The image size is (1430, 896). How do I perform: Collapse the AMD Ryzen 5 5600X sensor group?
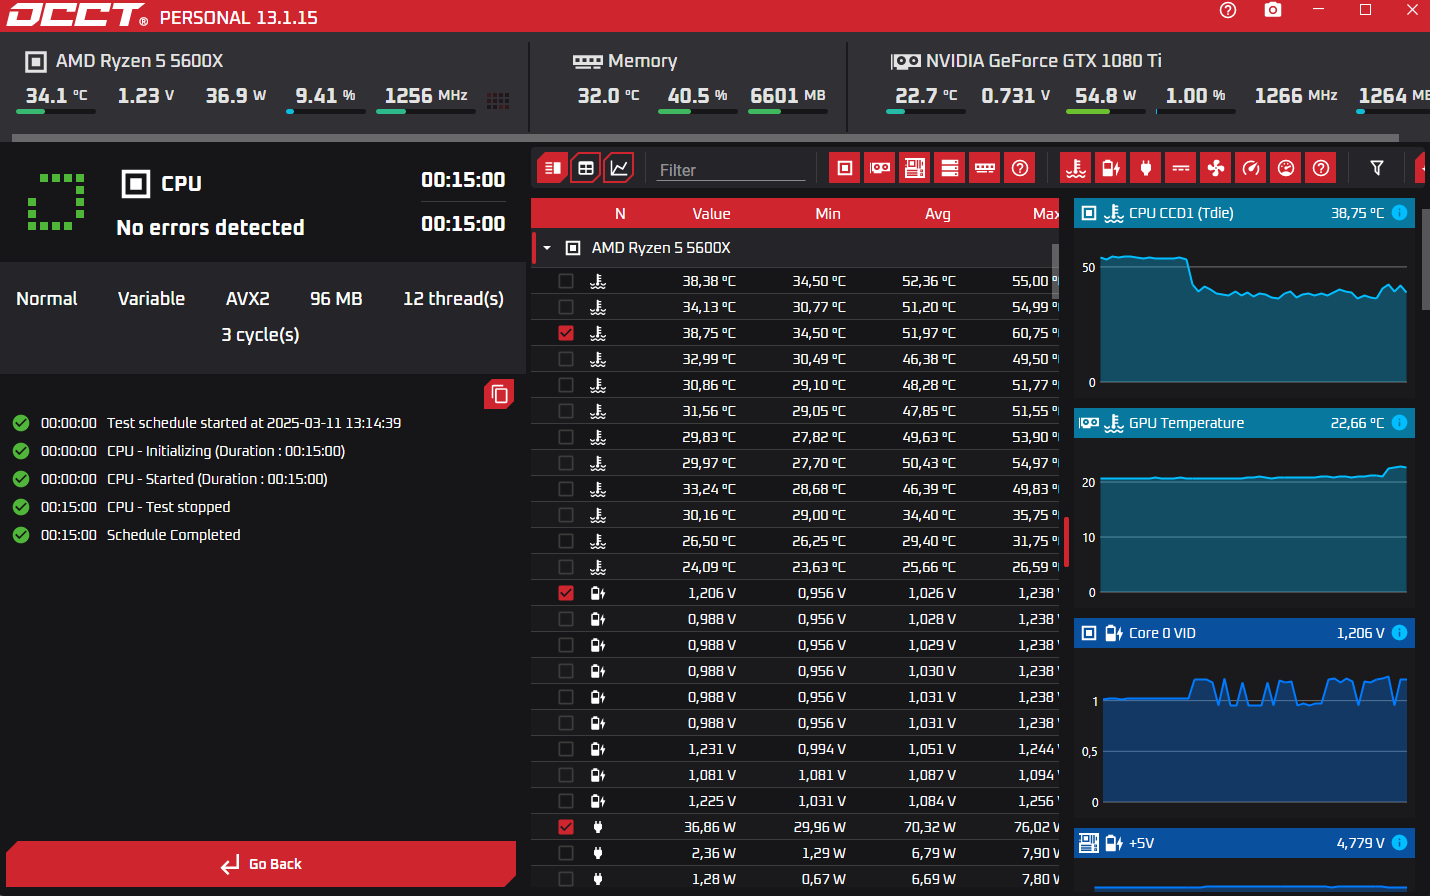[547, 248]
